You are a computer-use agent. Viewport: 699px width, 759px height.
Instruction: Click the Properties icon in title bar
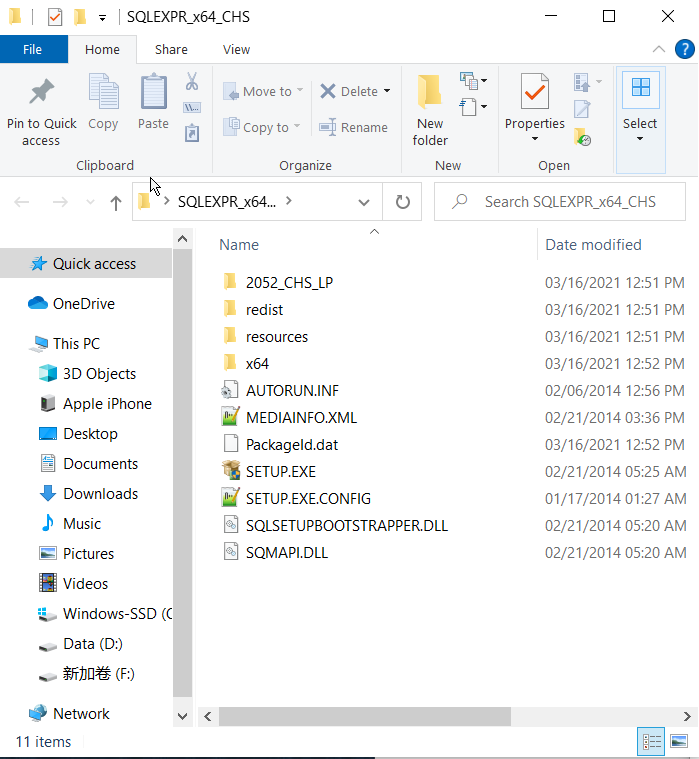pos(55,17)
